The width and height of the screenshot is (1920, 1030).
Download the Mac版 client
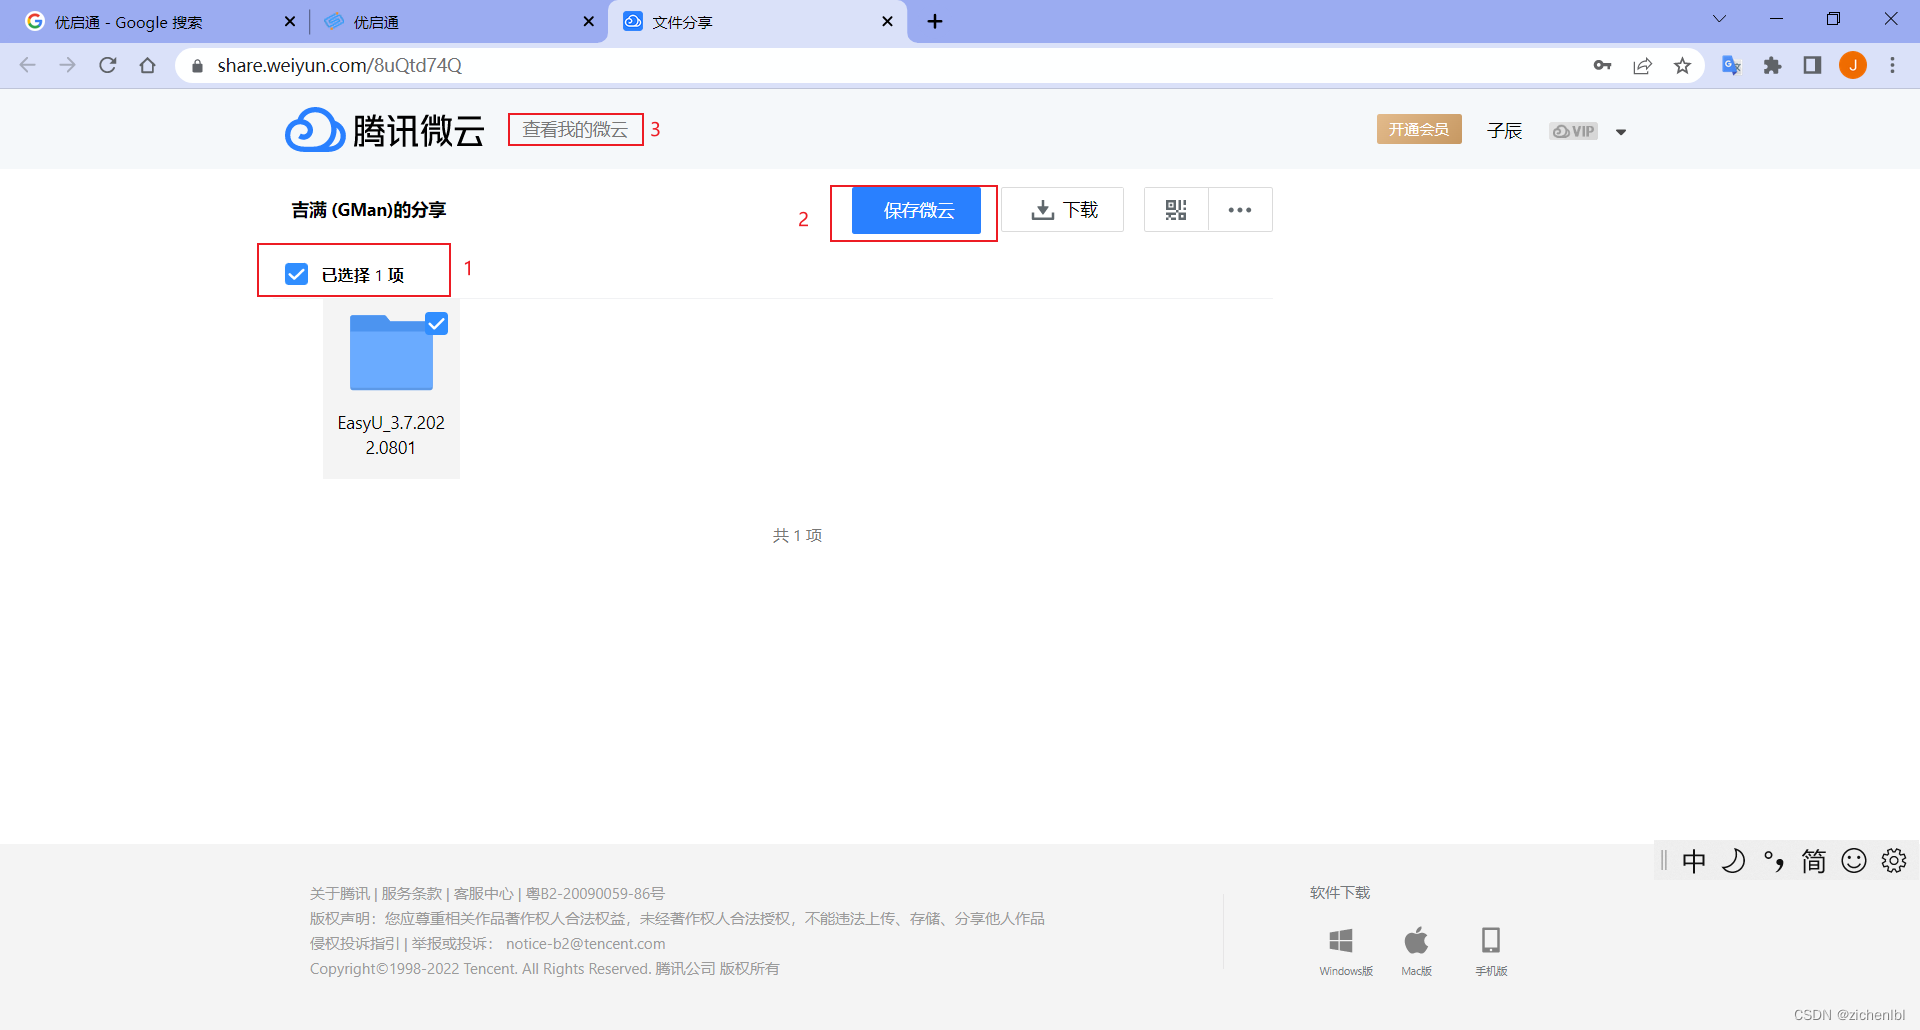pyautogui.click(x=1416, y=951)
